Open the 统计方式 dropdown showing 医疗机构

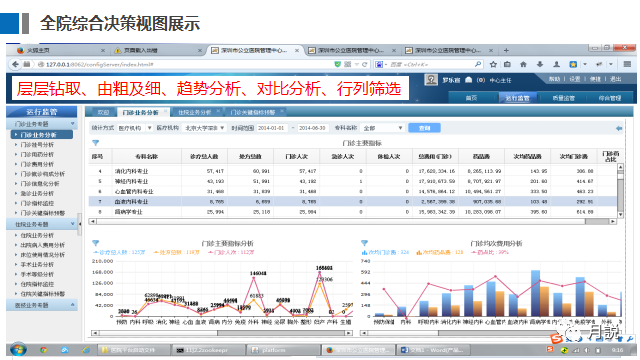135,128
